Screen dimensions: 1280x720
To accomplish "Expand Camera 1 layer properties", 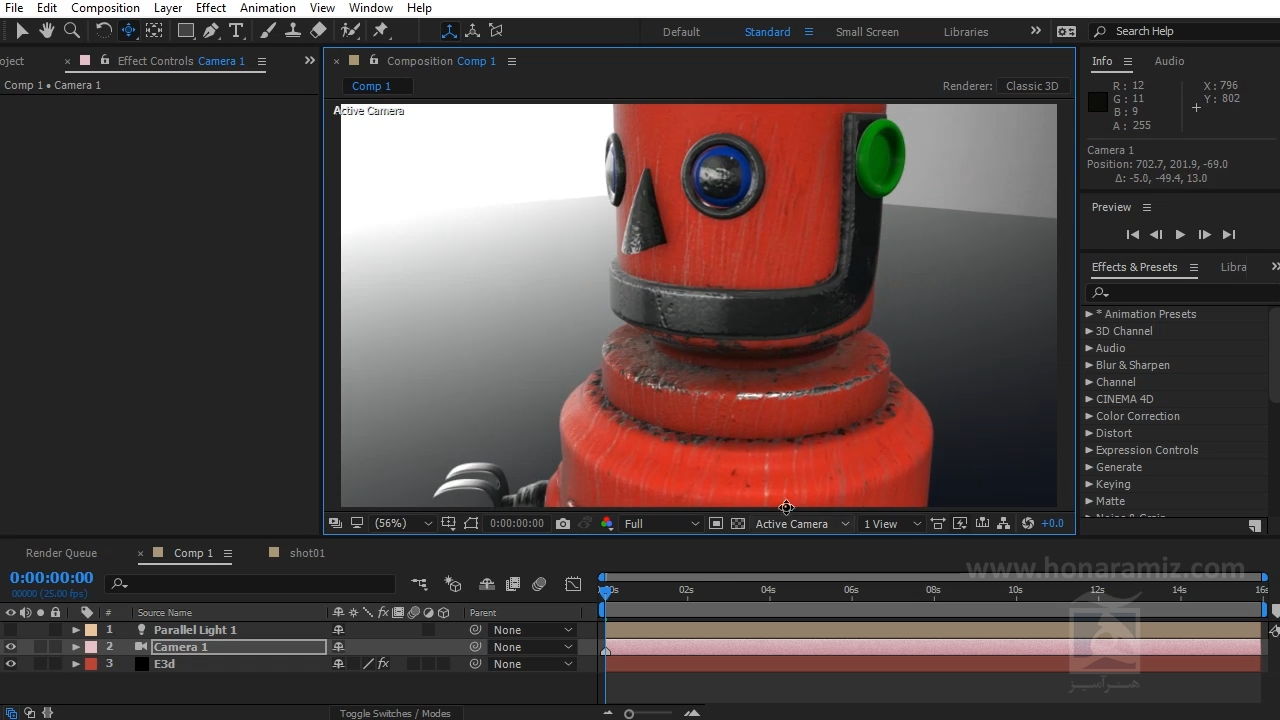I will coord(76,647).
